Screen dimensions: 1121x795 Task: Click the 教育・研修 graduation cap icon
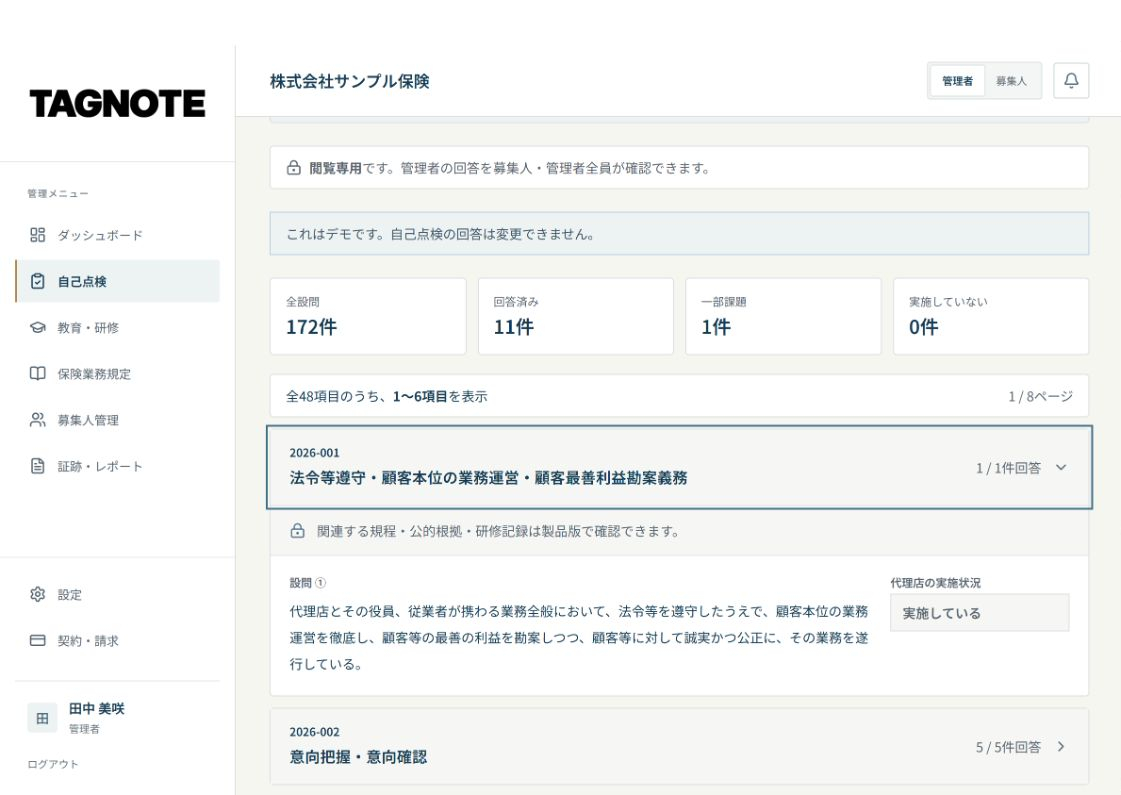(37, 327)
